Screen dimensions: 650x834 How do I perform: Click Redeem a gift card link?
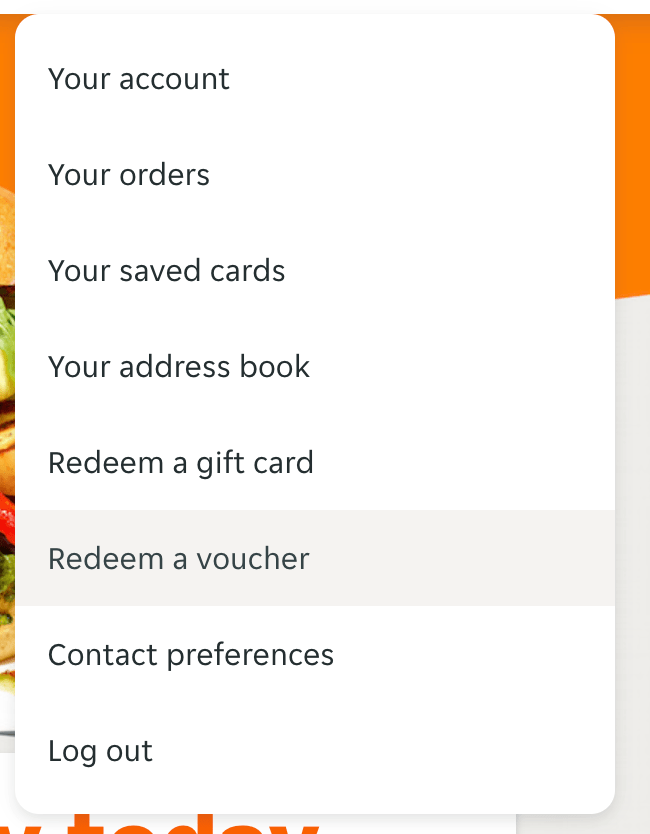pyautogui.click(x=180, y=462)
